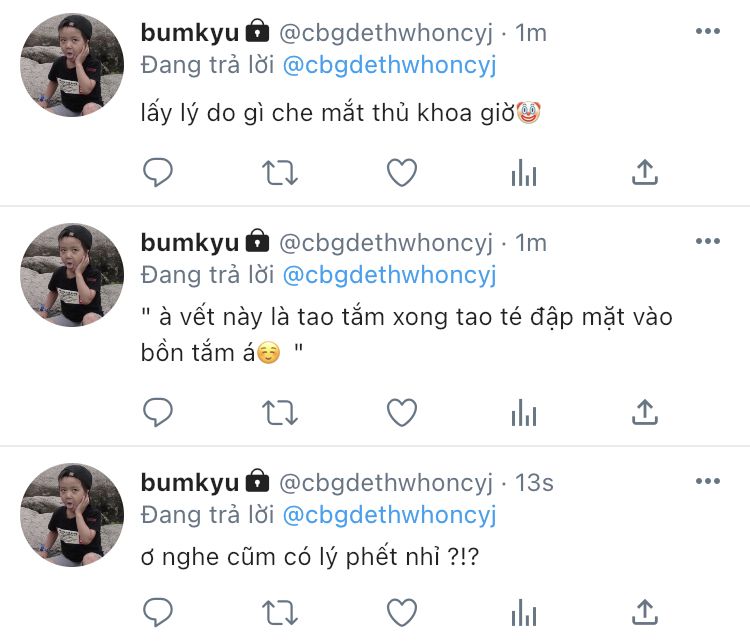Reply to the 'ơ nghe cũm' tweet
This screenshot has height=644, width=750.
click(158, 612)
